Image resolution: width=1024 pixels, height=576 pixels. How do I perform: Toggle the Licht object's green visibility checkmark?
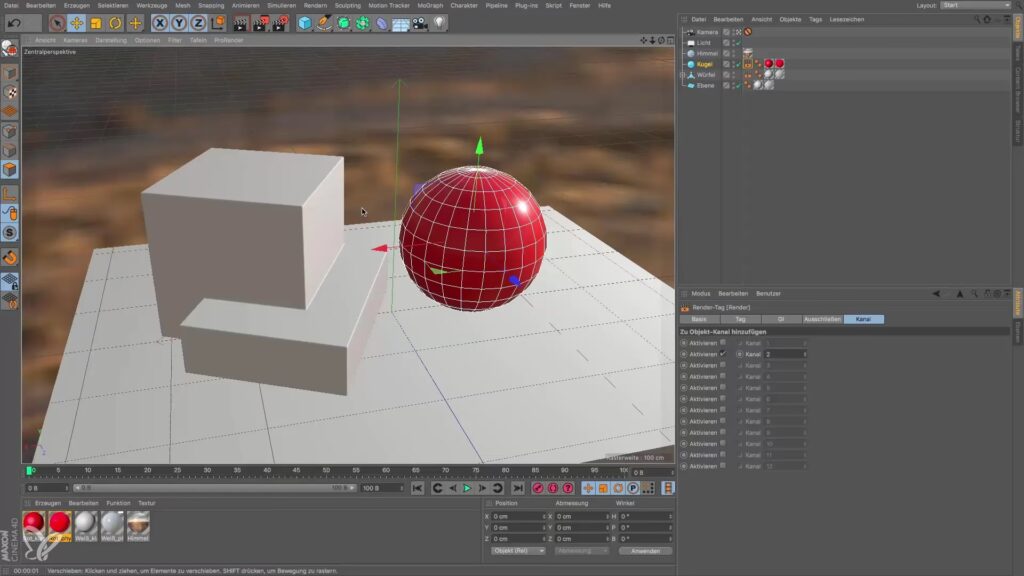738,43
